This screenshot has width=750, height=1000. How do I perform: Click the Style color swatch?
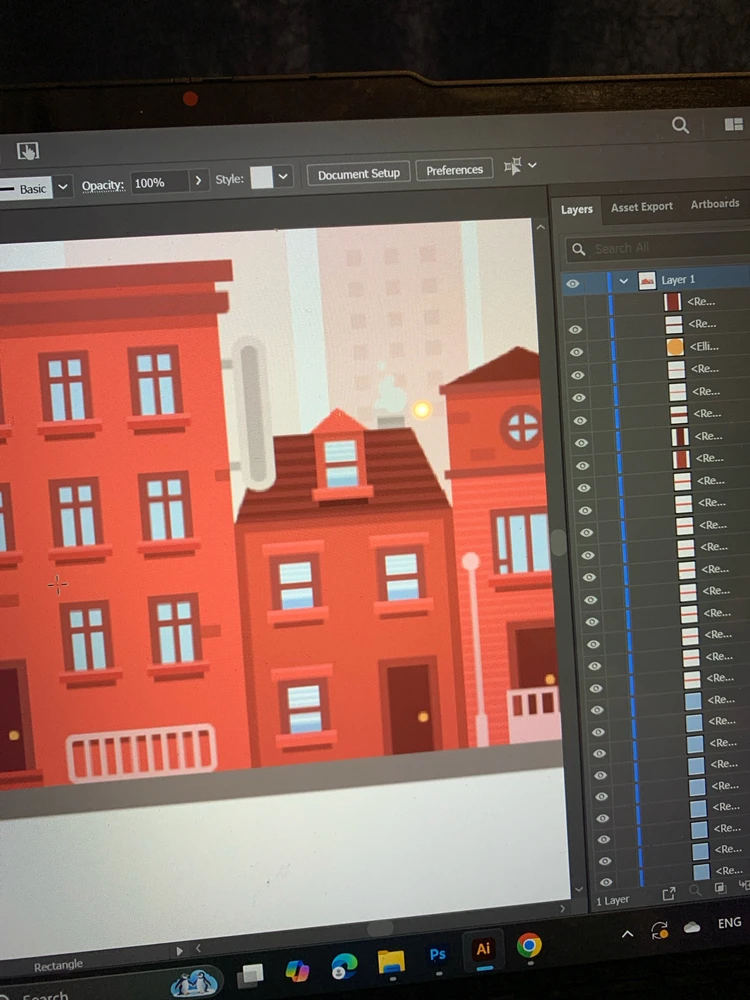pos(261,178)
